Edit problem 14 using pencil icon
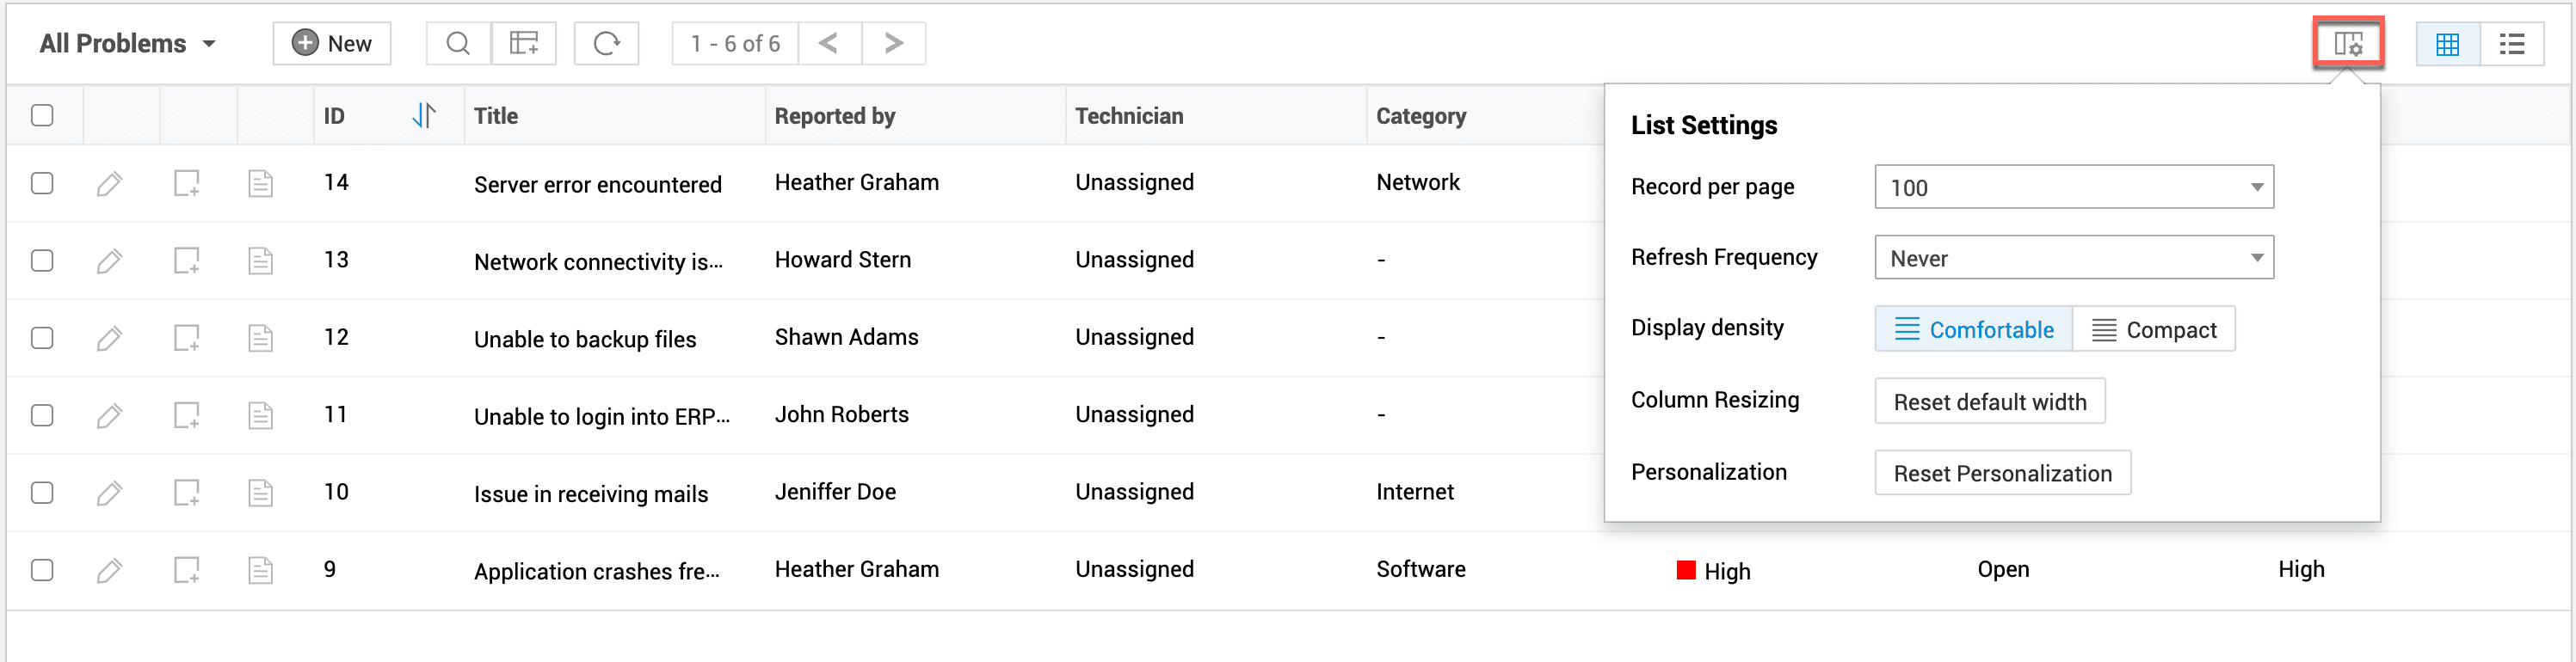This screenshot has height=662, width=2576. [109, 184]
